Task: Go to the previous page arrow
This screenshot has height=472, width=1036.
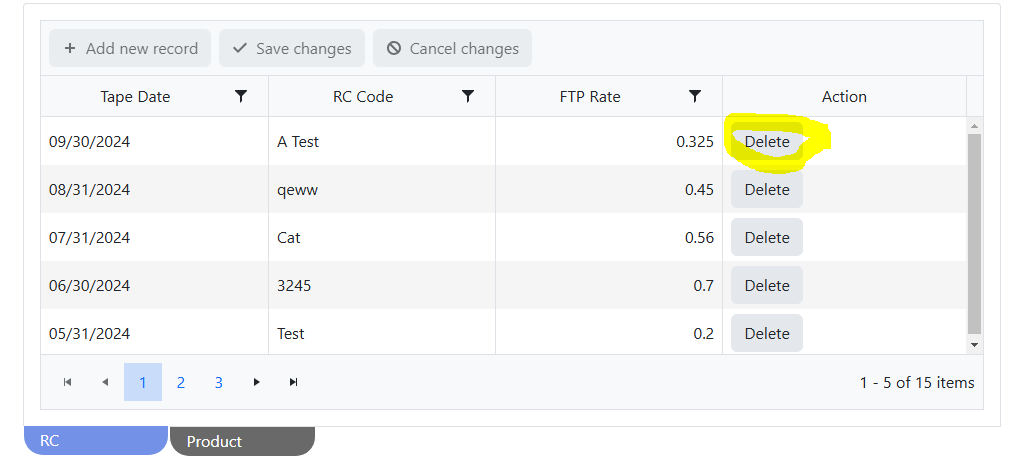Action: point(105,382)
